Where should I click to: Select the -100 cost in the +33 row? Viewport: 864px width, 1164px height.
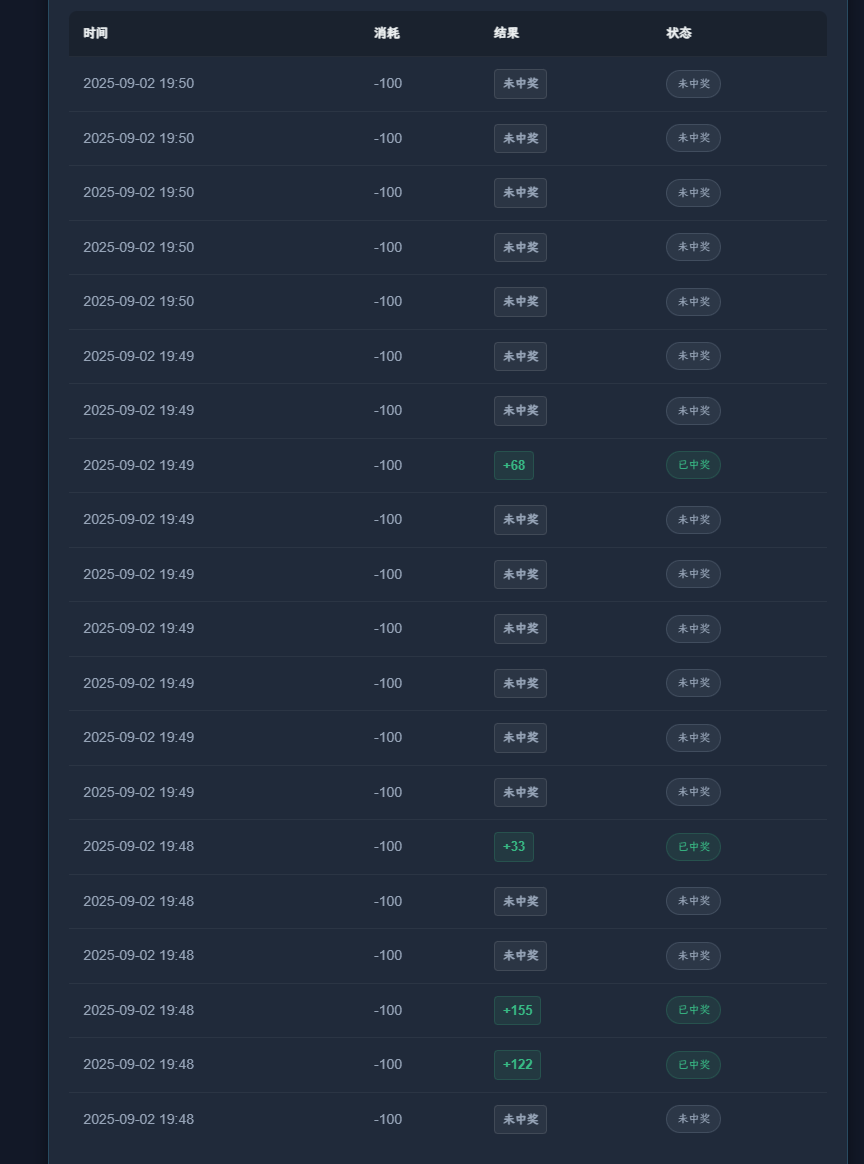tap(388, 847)
